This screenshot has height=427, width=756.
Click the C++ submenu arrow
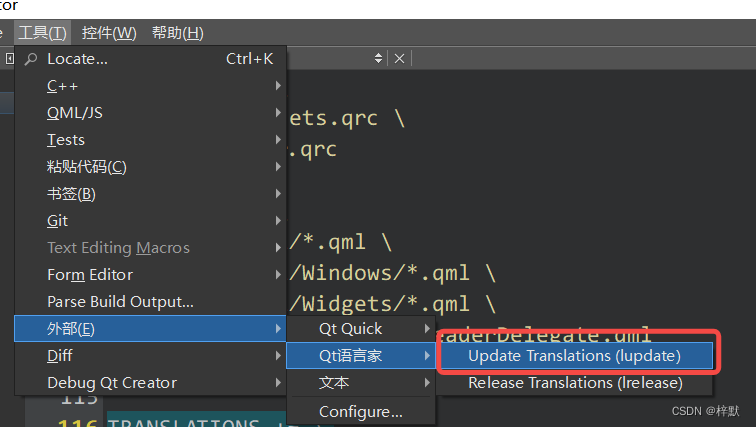coord(278,86)
